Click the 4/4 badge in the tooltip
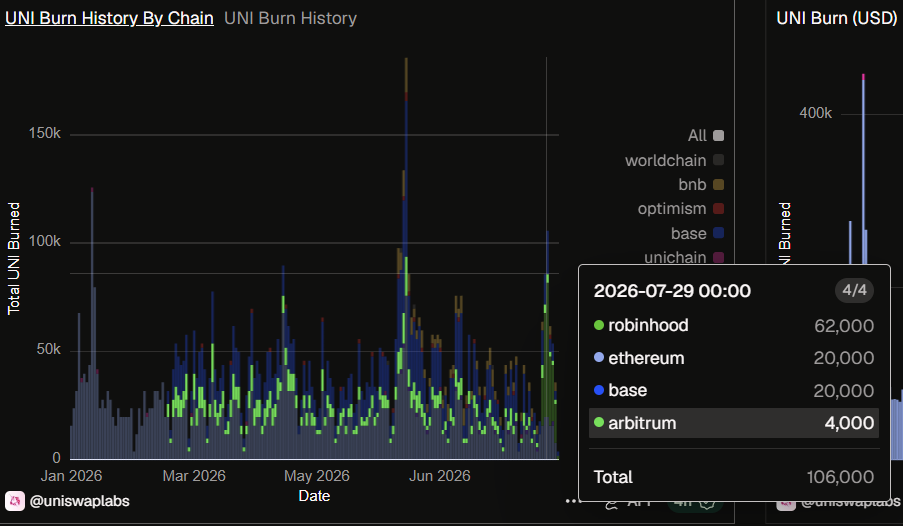Image resolution: width=903 pixels, height=526 pixels. pyautogui.click(x=854, y=290)
